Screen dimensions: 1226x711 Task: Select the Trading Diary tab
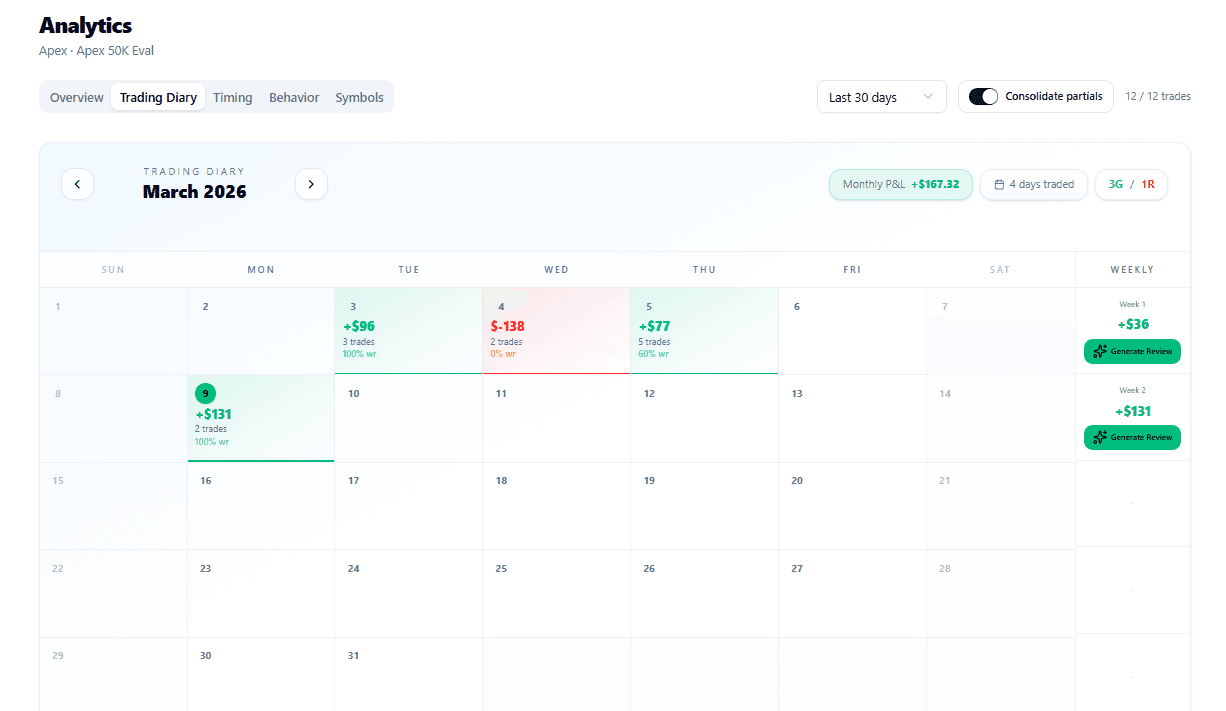click(158, 97)
